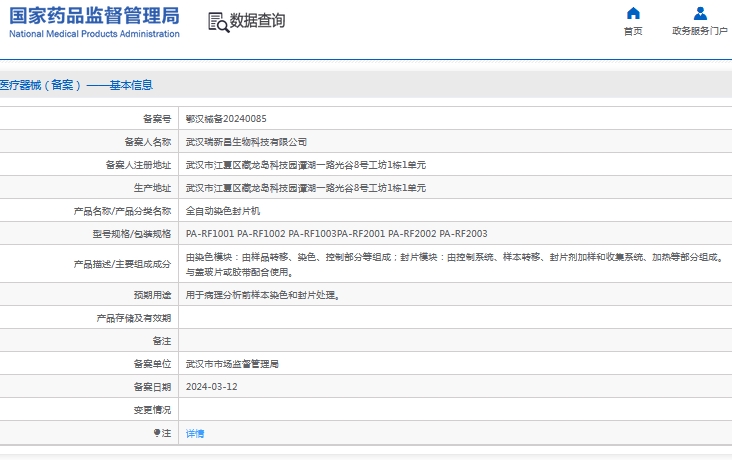The image size is (732, 460).
Task: Click the 备注 field label
Action: pyautogui.click(x=162, y=341)
